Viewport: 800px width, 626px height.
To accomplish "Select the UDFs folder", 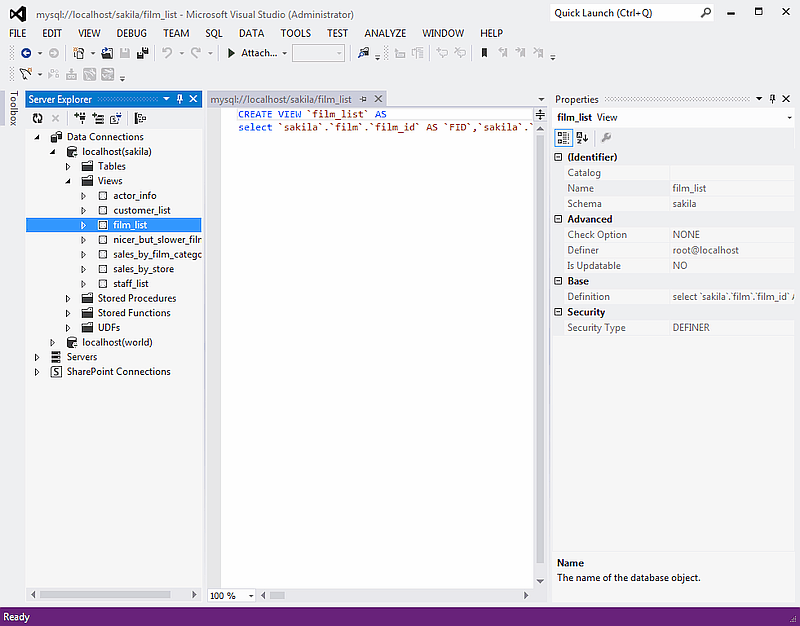I will 109,328.
